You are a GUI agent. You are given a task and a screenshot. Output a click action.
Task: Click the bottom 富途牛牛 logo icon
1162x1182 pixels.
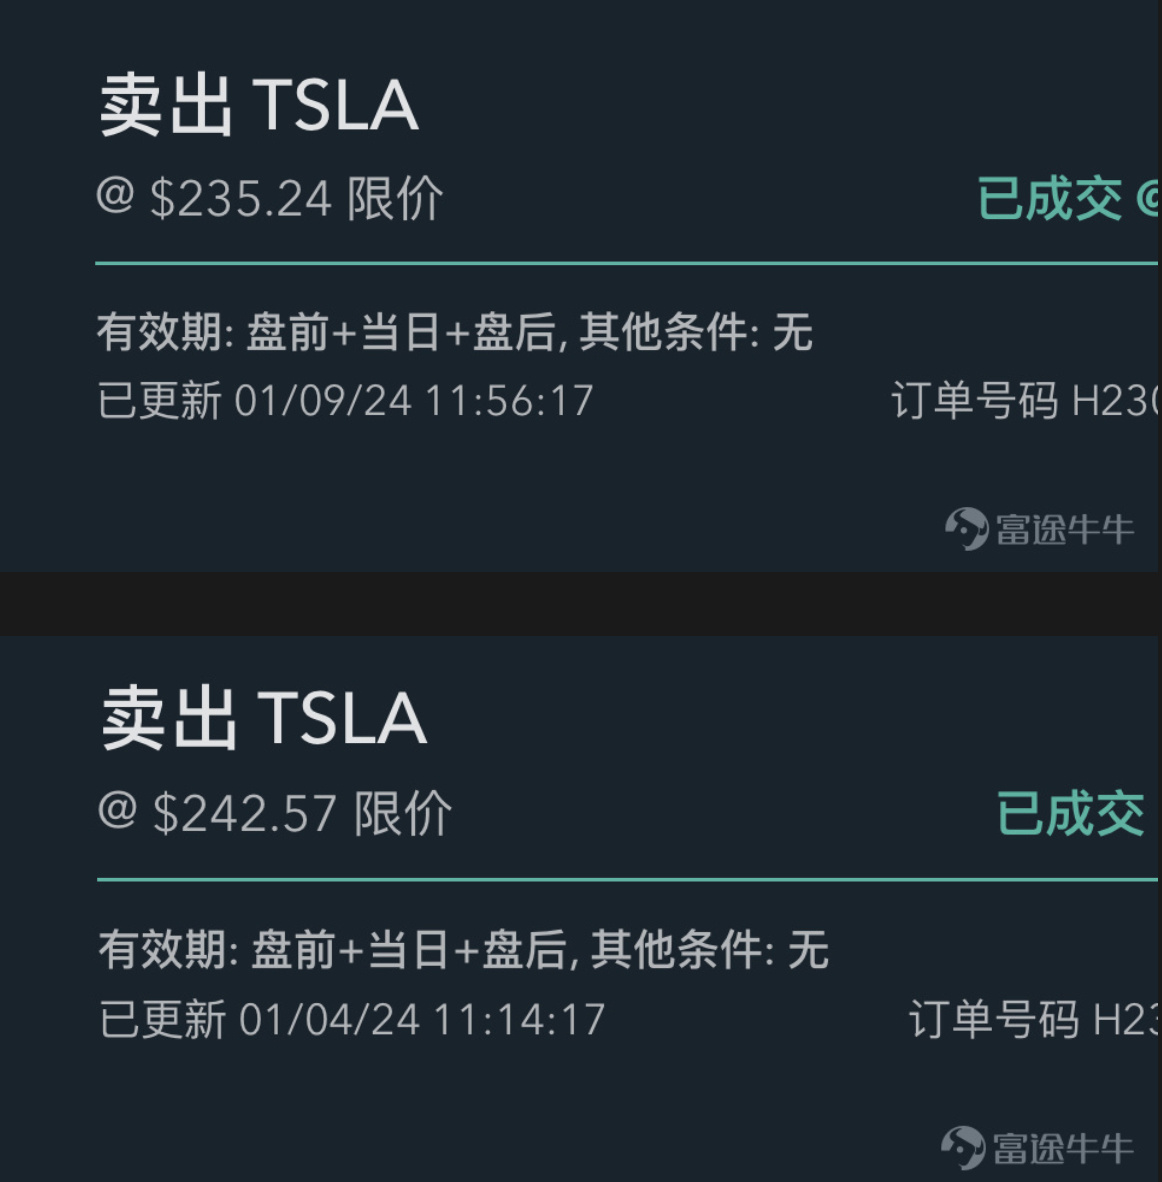click(963, 1147)
